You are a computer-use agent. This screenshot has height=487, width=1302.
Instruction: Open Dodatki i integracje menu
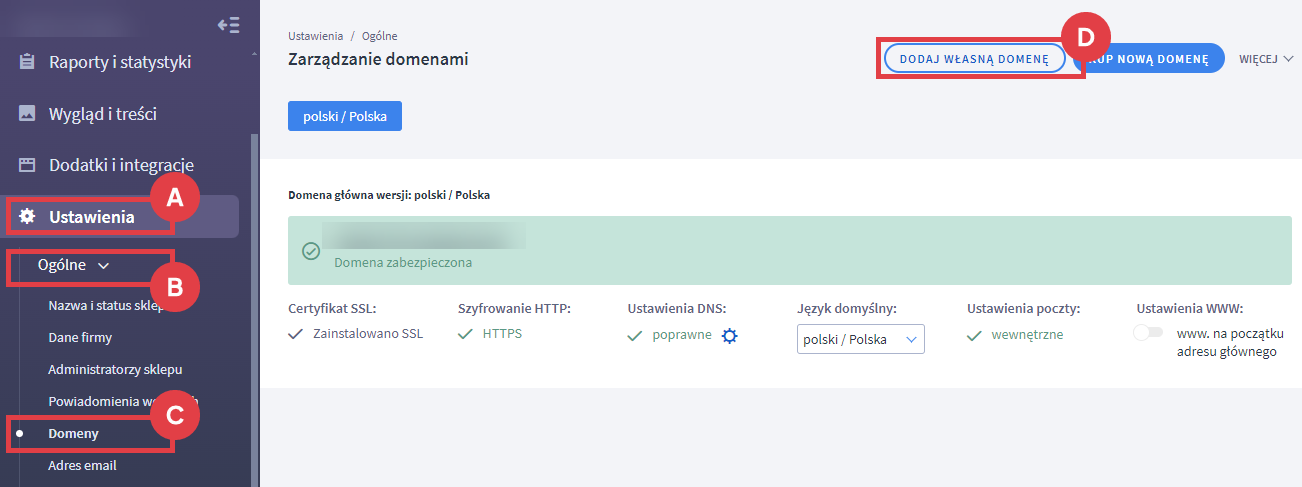[120, 165]
